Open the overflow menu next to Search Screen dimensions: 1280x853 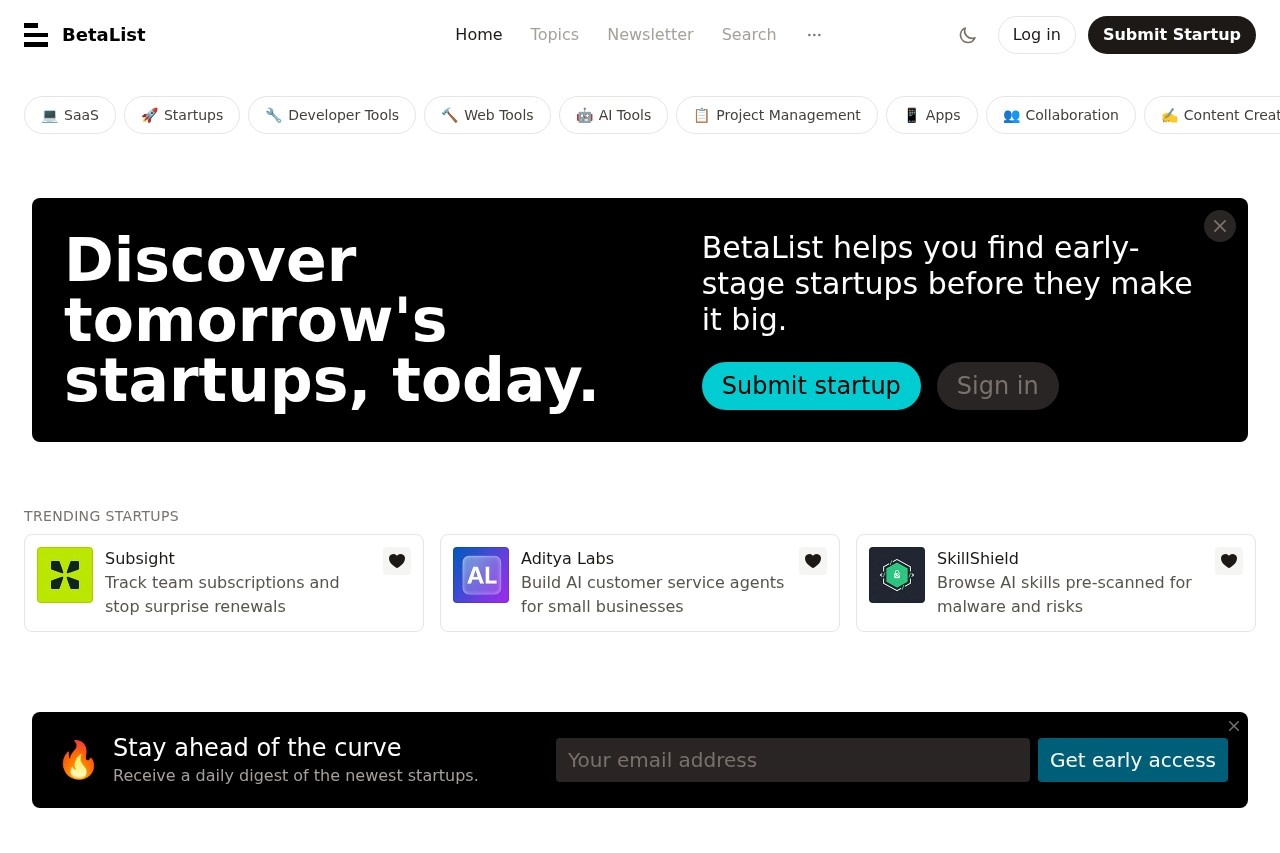click(x=814, y=34)
